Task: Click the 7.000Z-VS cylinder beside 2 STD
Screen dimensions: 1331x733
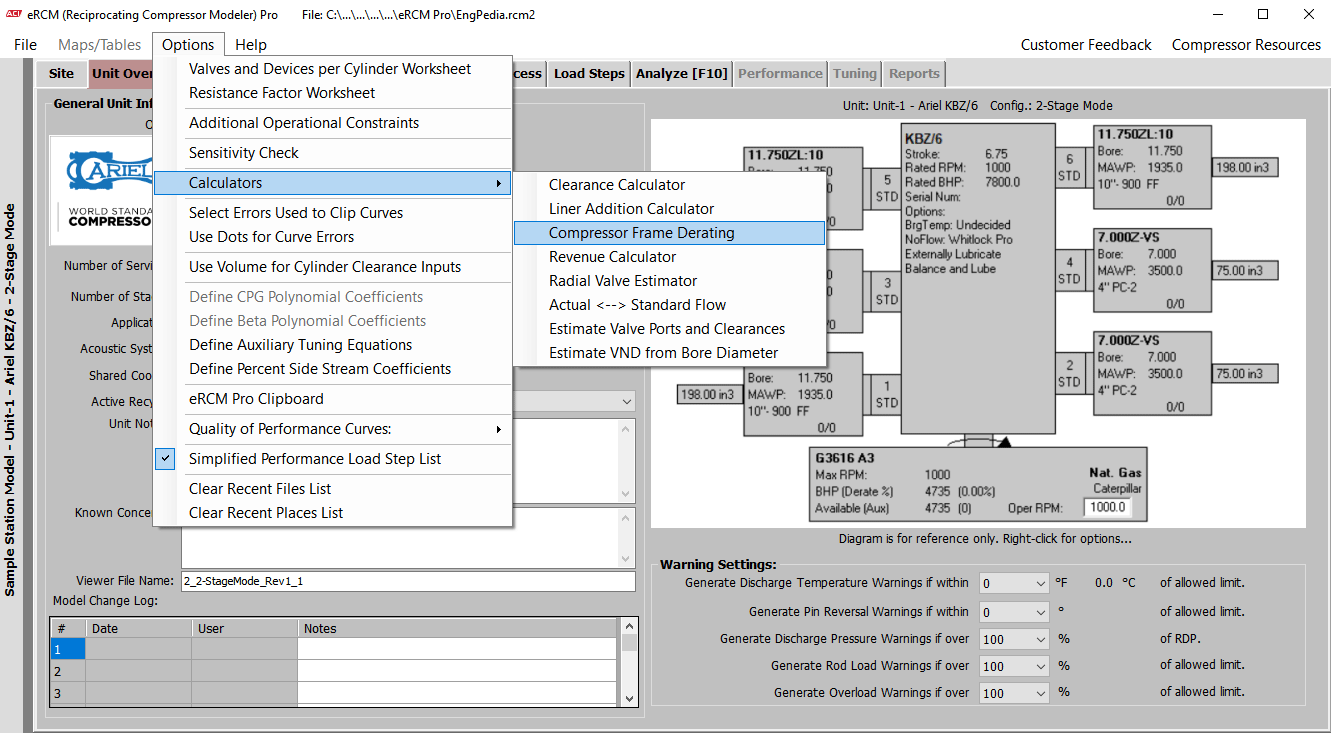Action: (x=1152, y=374)
